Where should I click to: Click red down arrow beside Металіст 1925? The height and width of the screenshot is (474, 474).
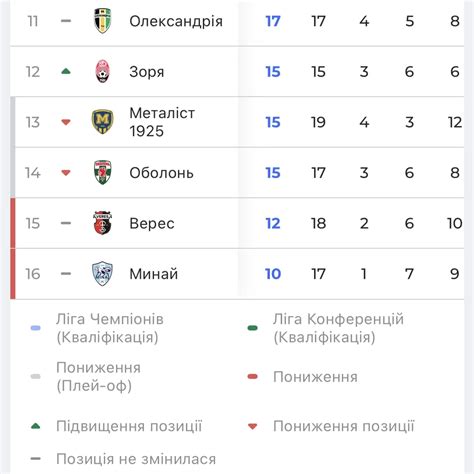[66, 122]
